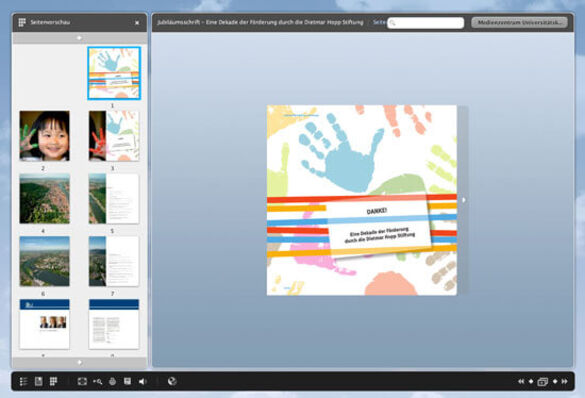Viewport: 585px width, 398px height.
Task: Click the bookmarks page icon in toolbar
Action: pos(38,381)
